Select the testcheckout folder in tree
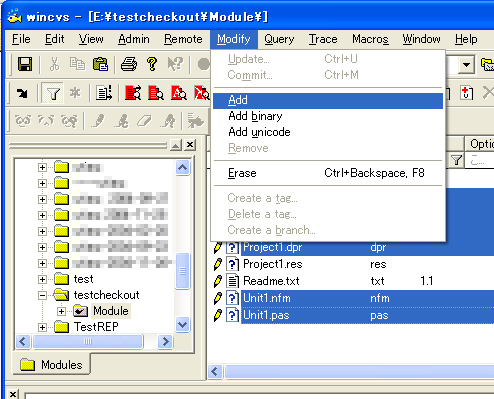The image size is (494, 399). coord(106,295)
